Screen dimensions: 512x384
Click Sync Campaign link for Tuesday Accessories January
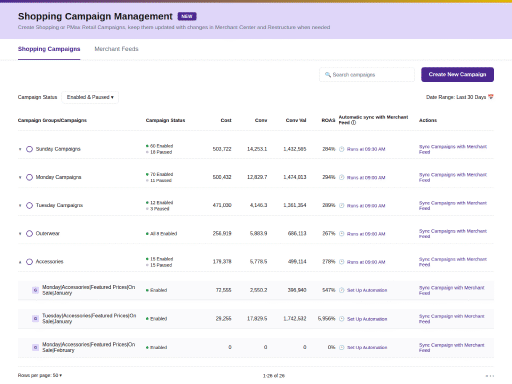coord(452,319)
